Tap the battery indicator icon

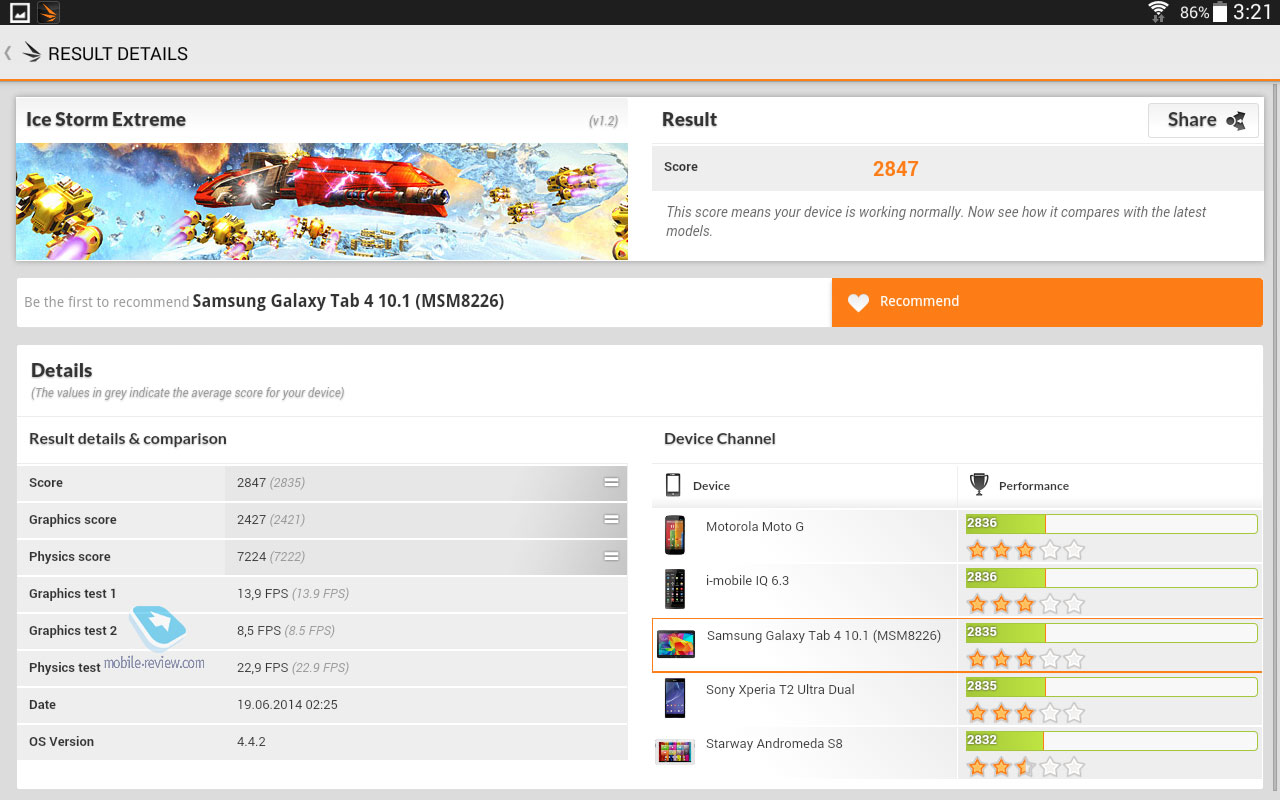pyautogui.click(x=1219, y=12)
